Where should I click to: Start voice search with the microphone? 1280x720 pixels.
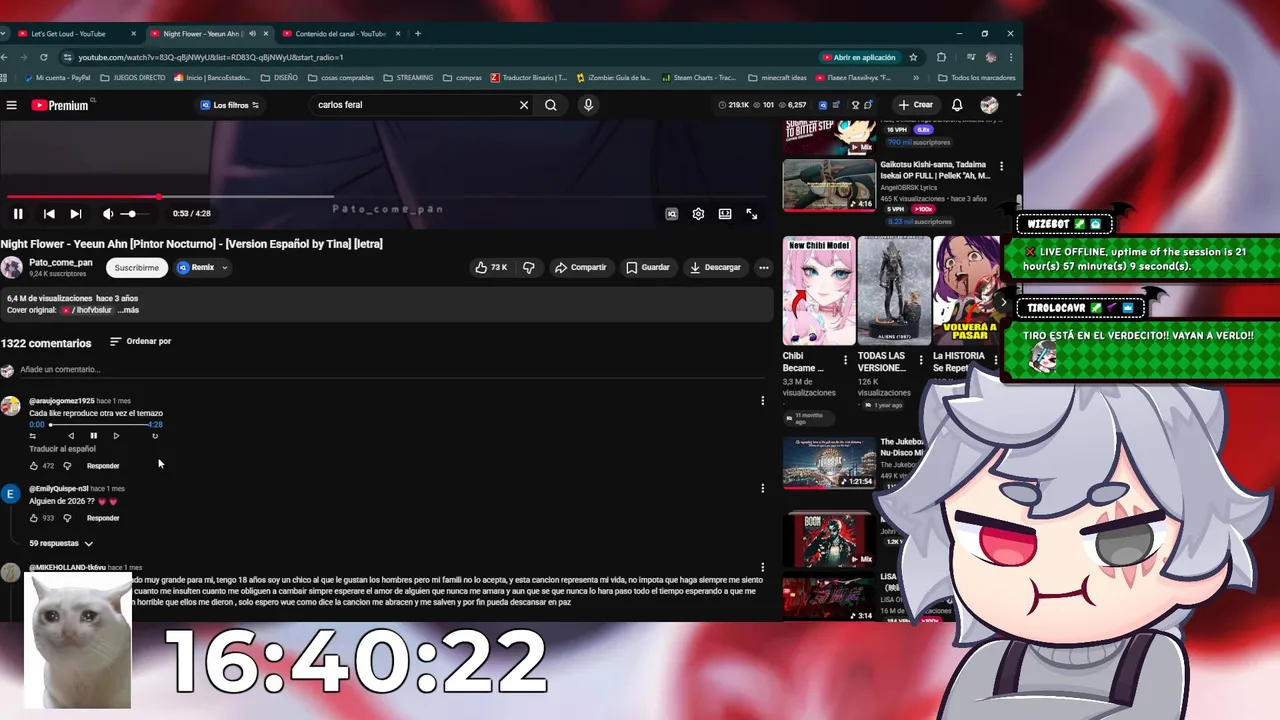588,105
